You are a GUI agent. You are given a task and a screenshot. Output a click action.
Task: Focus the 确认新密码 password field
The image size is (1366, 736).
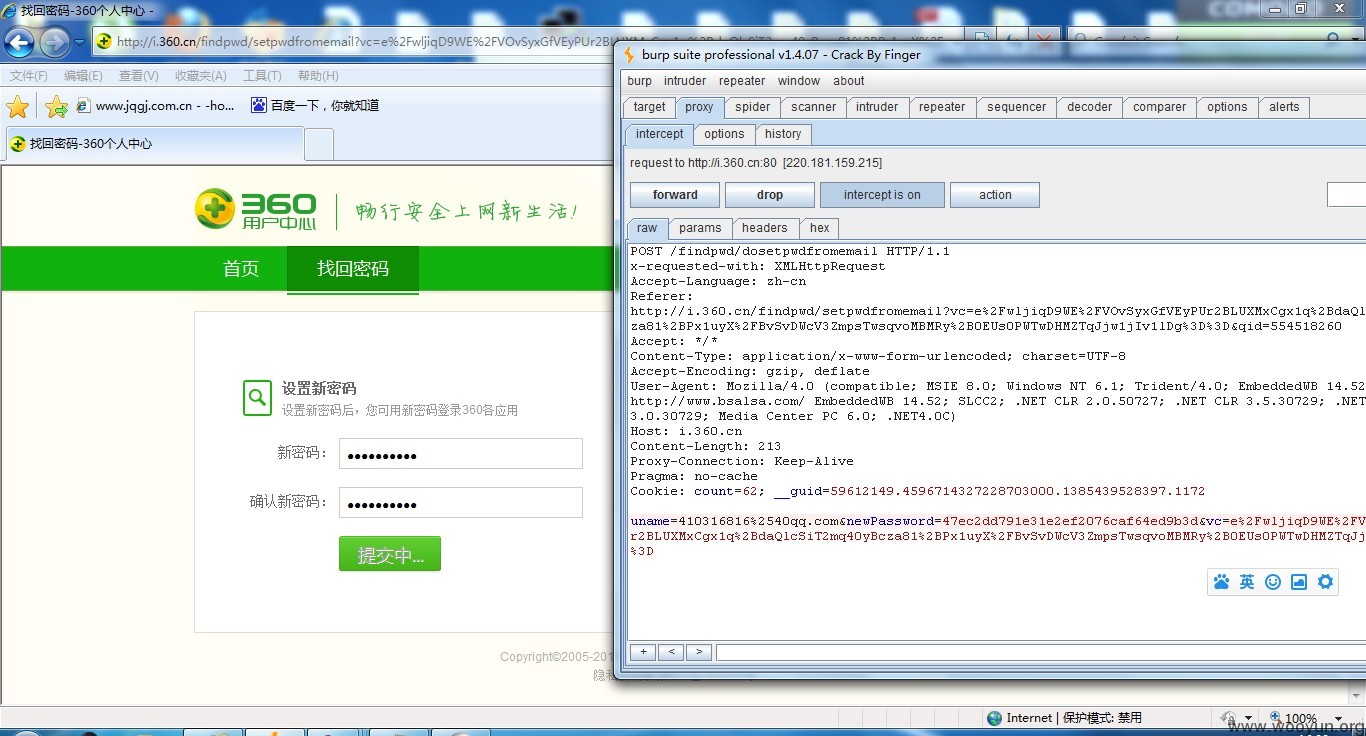click(x=461, y=502)
